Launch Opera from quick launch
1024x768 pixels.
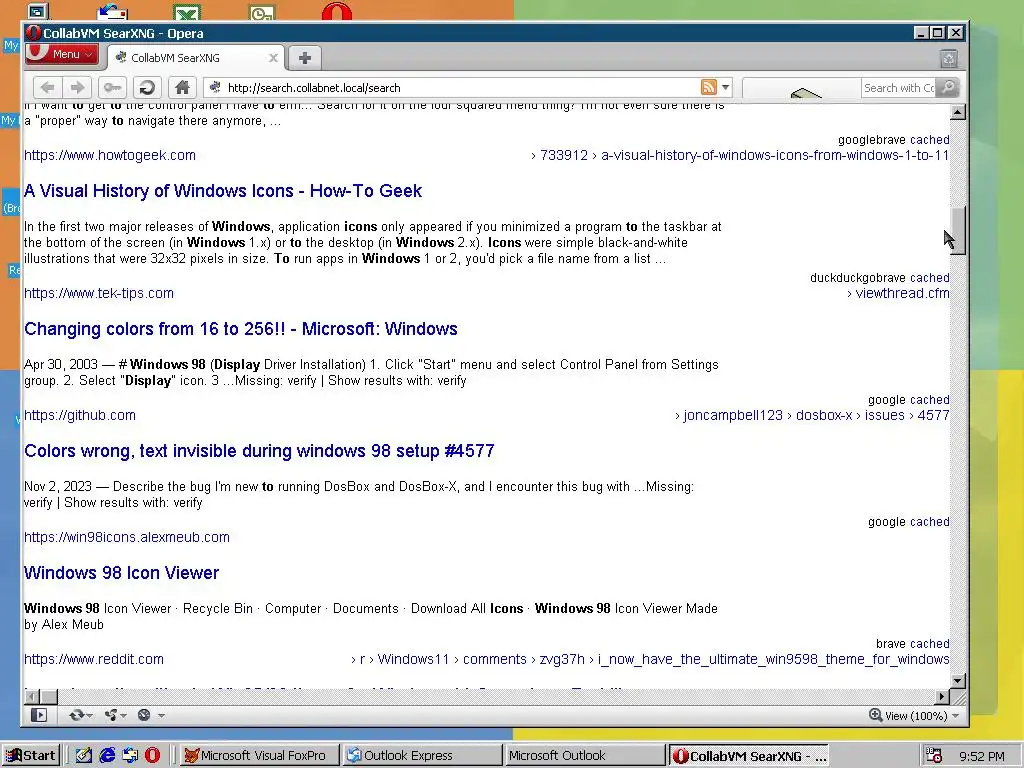point(152,756)
